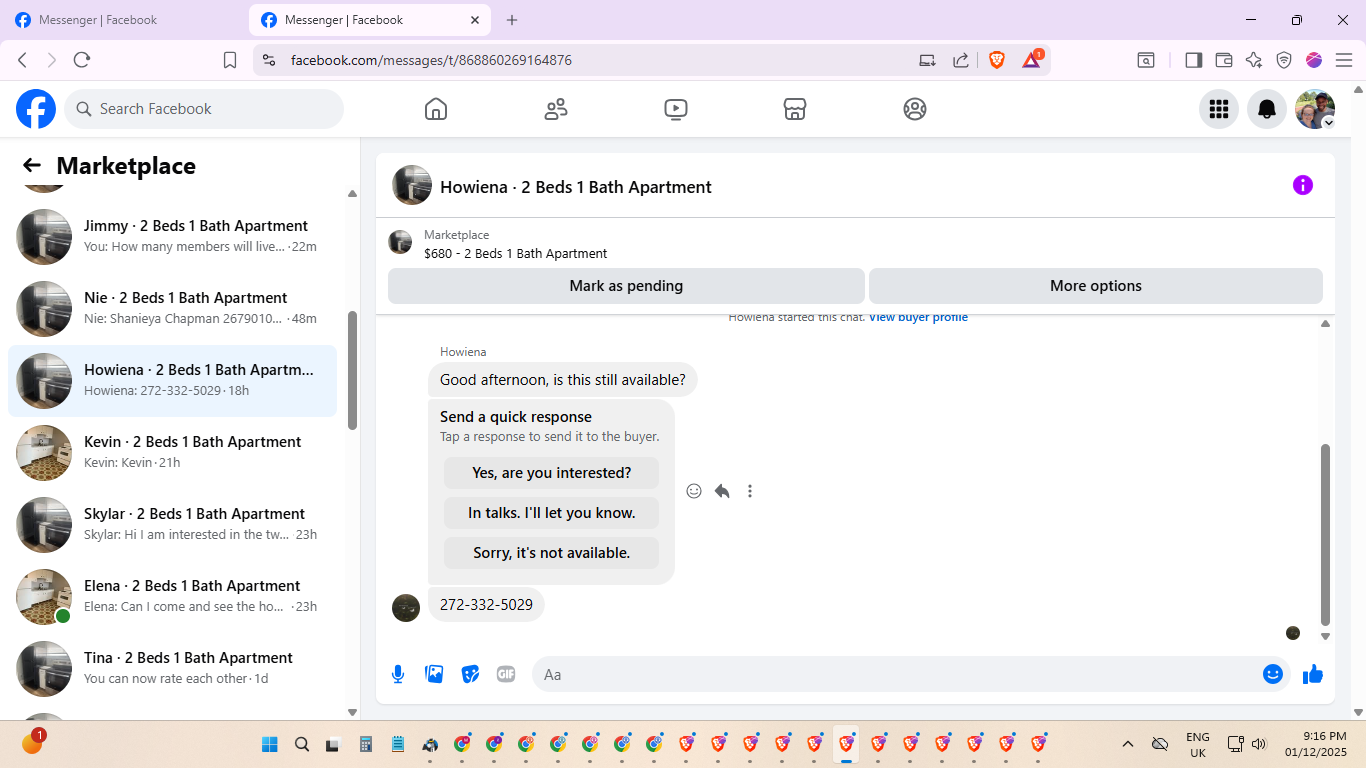Open the ENG UK language indicator

[x=1197, y=744]
